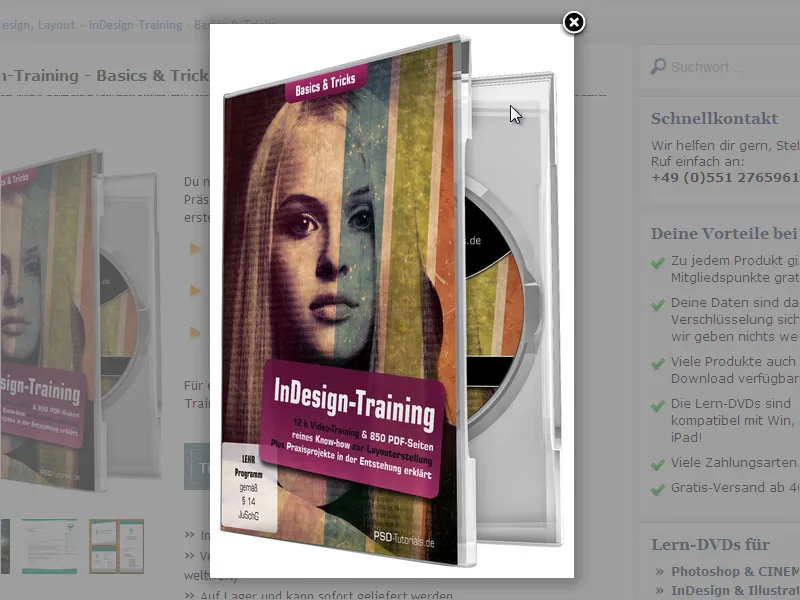Click the chevron icon before "Photoshop & CINEMA 4D"

point(660,571)
